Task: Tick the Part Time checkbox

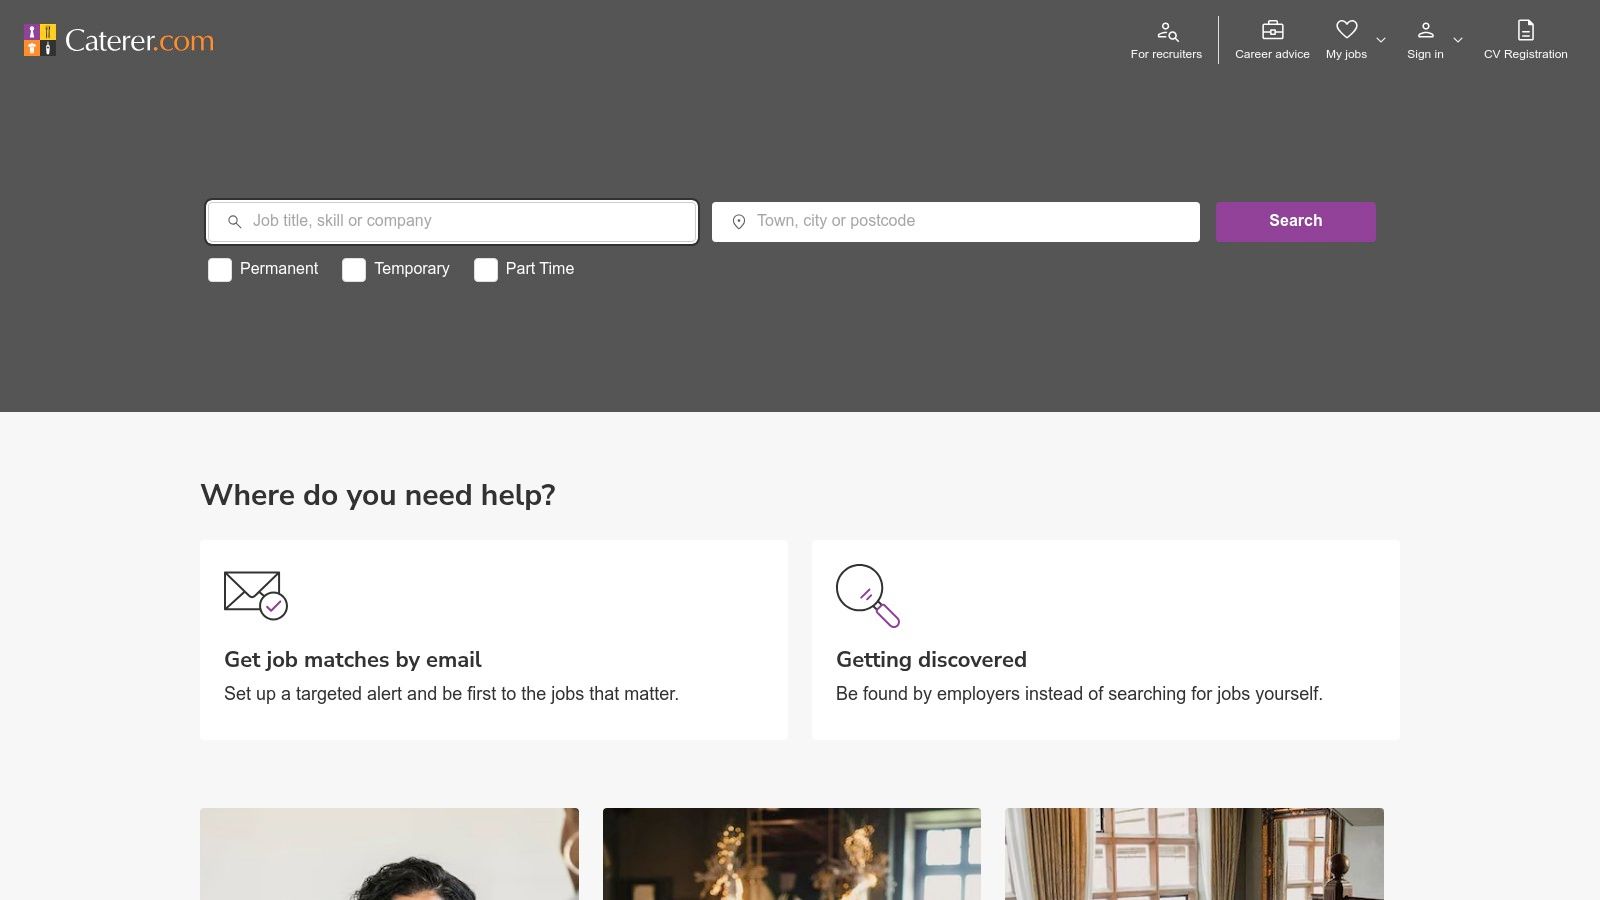Action: 486,270
